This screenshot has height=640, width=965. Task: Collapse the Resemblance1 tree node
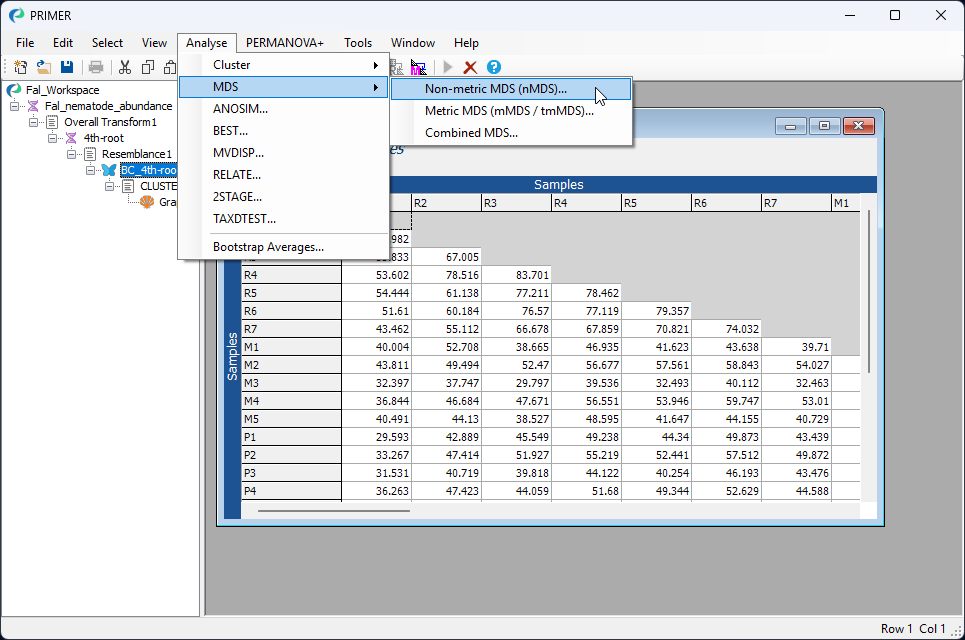click(72, 154)
